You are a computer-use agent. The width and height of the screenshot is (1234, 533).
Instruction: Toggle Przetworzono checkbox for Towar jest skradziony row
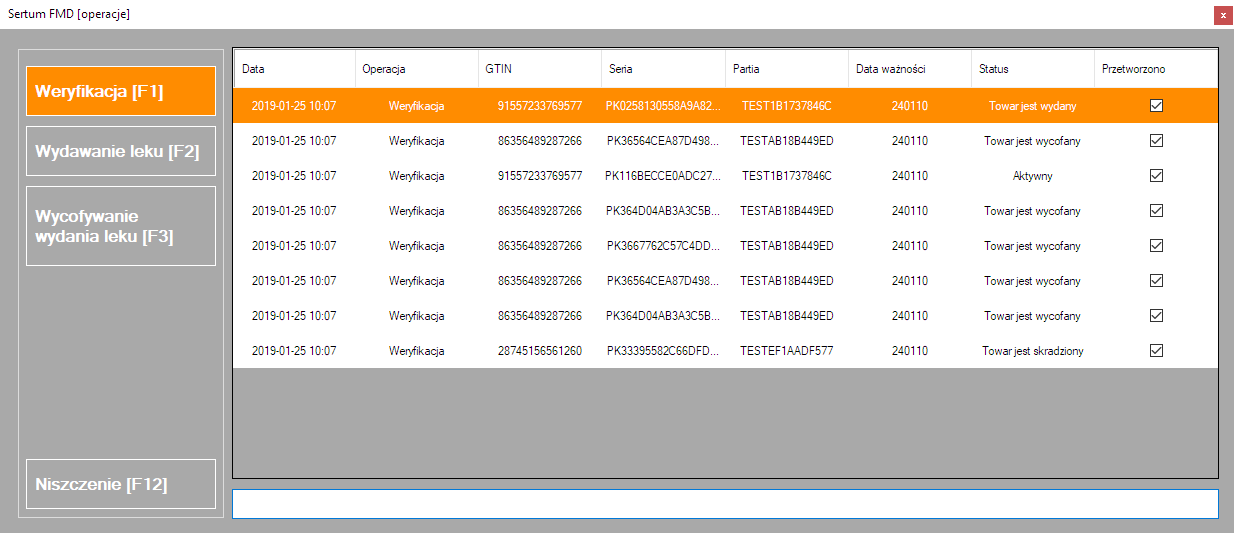tap(1156, 351)
